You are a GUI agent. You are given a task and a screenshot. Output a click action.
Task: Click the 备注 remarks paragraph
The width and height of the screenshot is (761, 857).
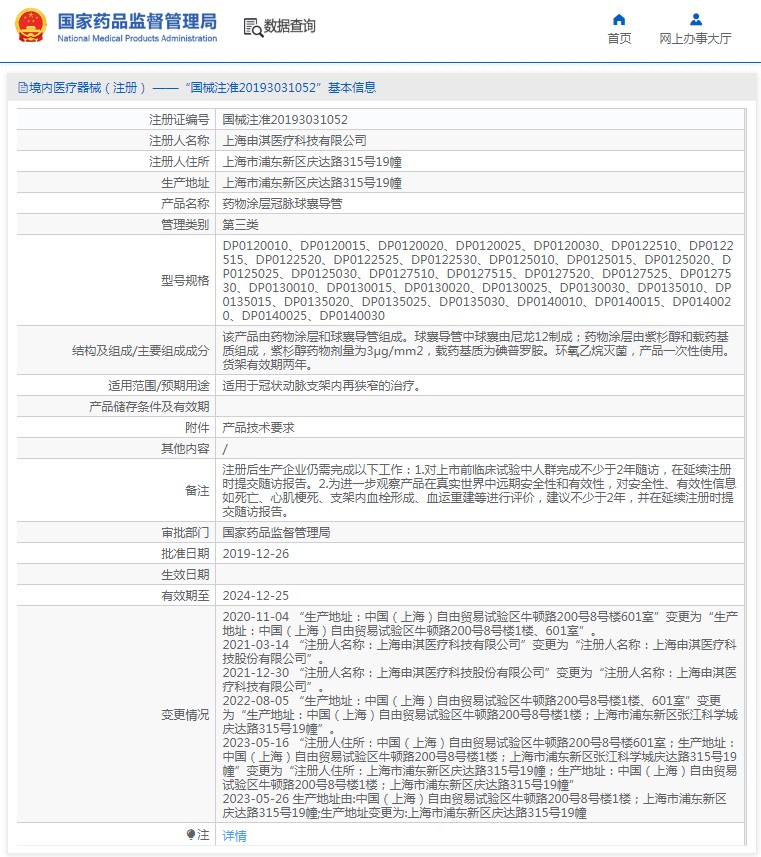click(479, 490)
